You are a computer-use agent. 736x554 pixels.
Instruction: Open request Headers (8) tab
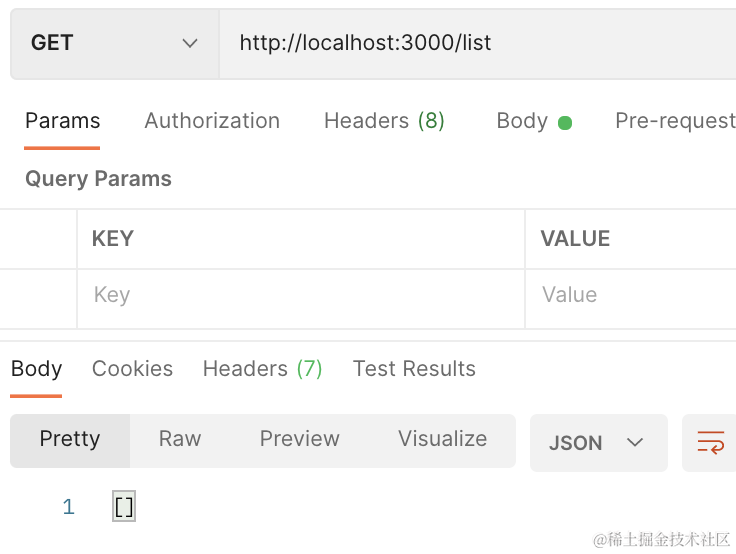384,121
